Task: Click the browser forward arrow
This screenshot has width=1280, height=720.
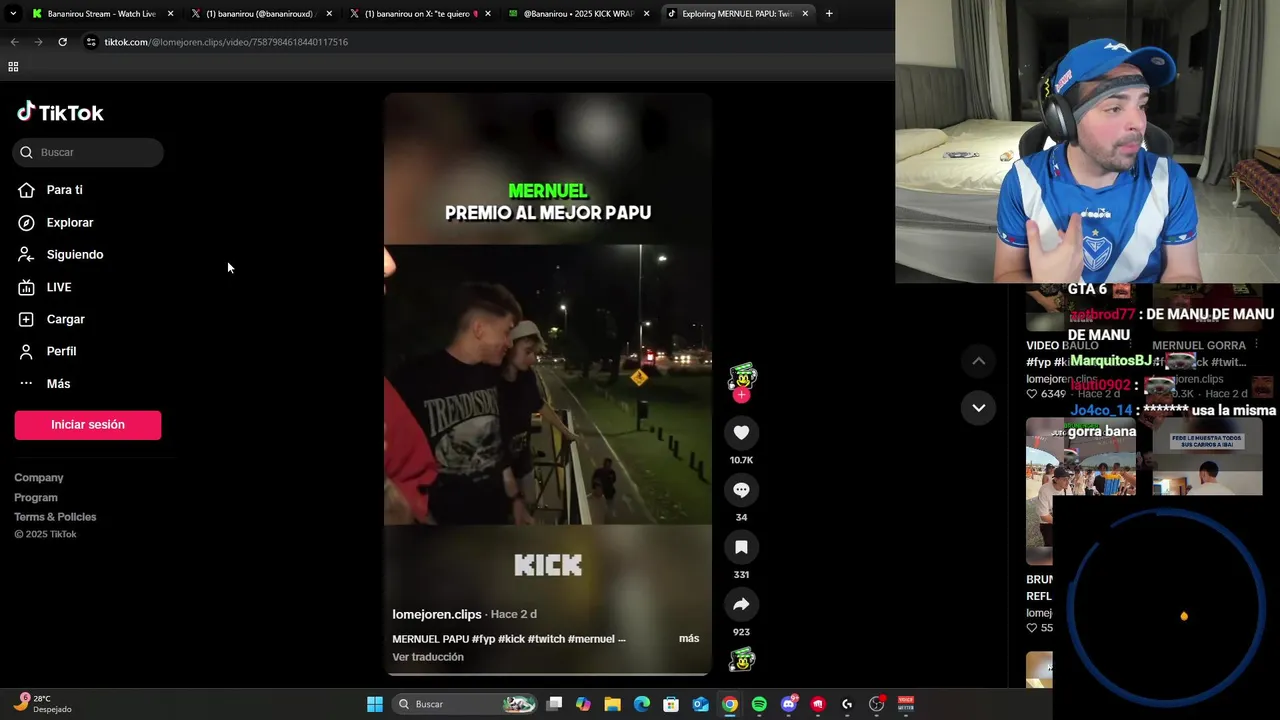Action: point(38,42)
